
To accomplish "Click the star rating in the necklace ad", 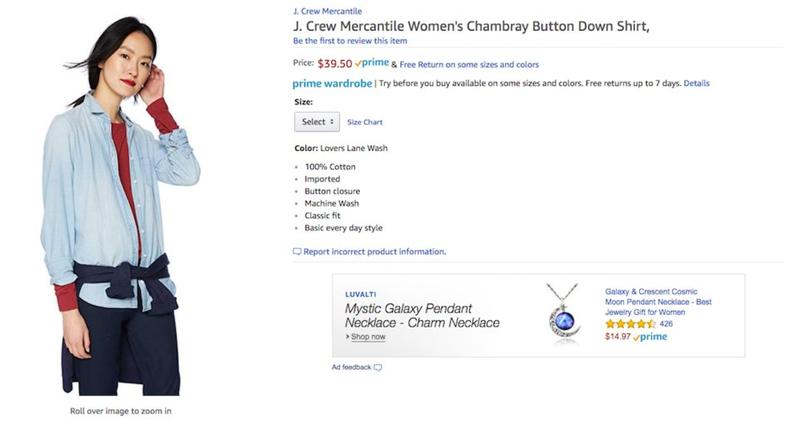I will [x=630, y=324].
